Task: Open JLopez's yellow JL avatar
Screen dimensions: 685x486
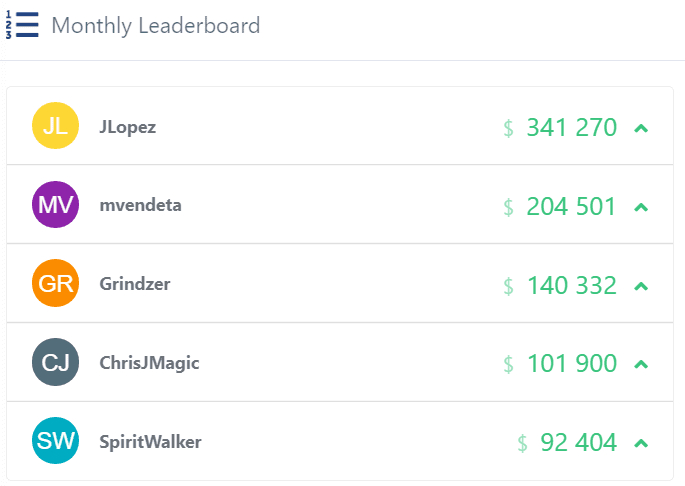Action: pos(55,126)
